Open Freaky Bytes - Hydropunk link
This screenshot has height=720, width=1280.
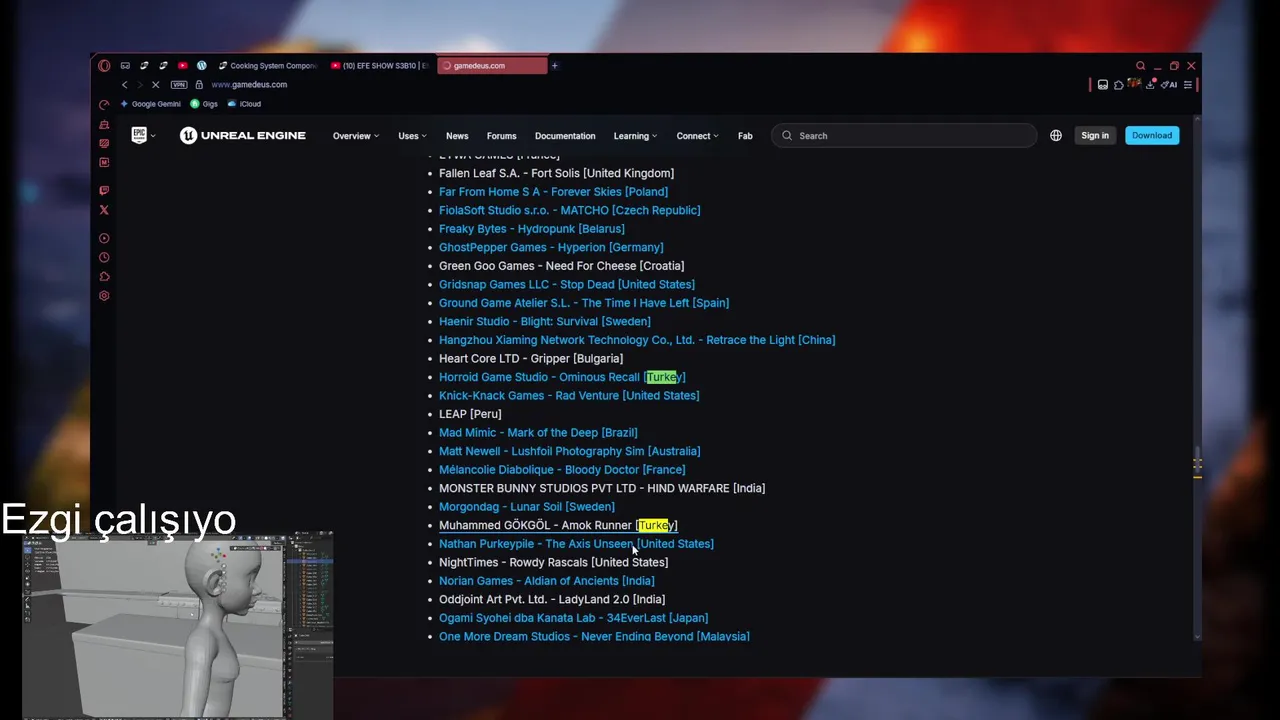[532, 229]
